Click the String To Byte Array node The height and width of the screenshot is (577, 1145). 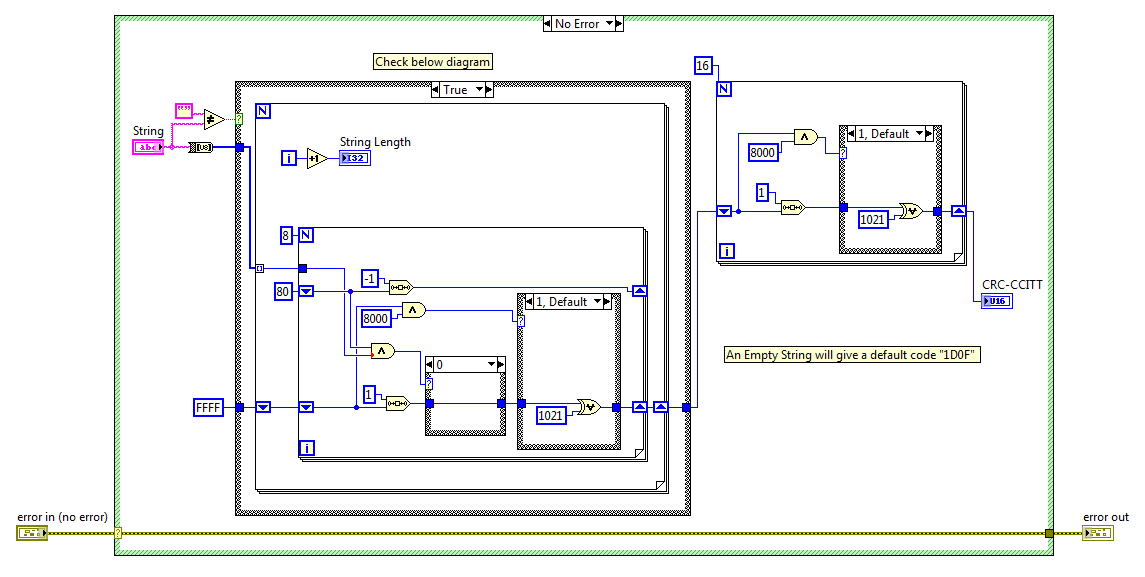click(201, 148)
